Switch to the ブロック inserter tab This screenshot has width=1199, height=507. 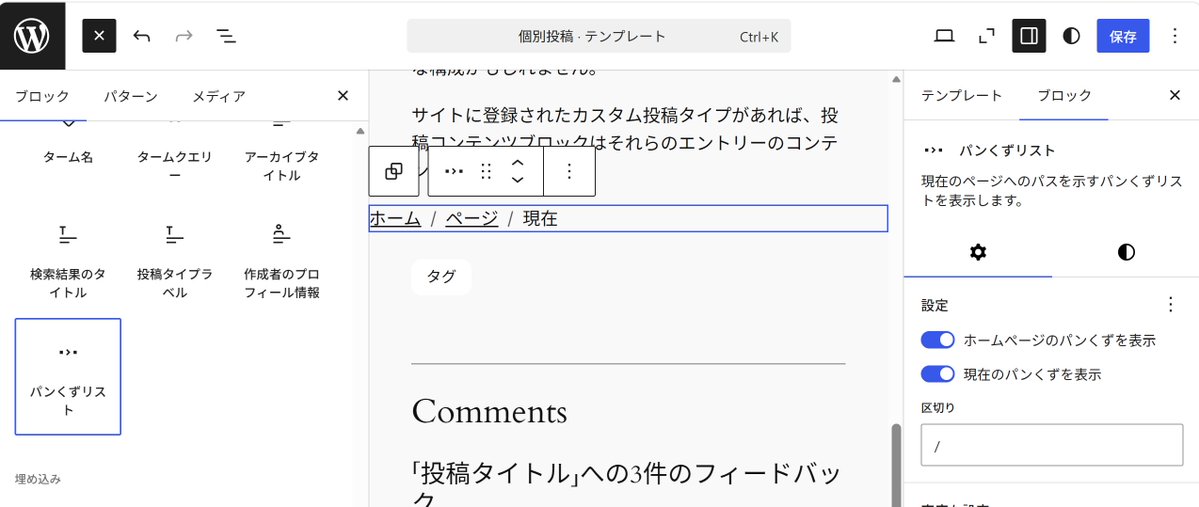43,96
